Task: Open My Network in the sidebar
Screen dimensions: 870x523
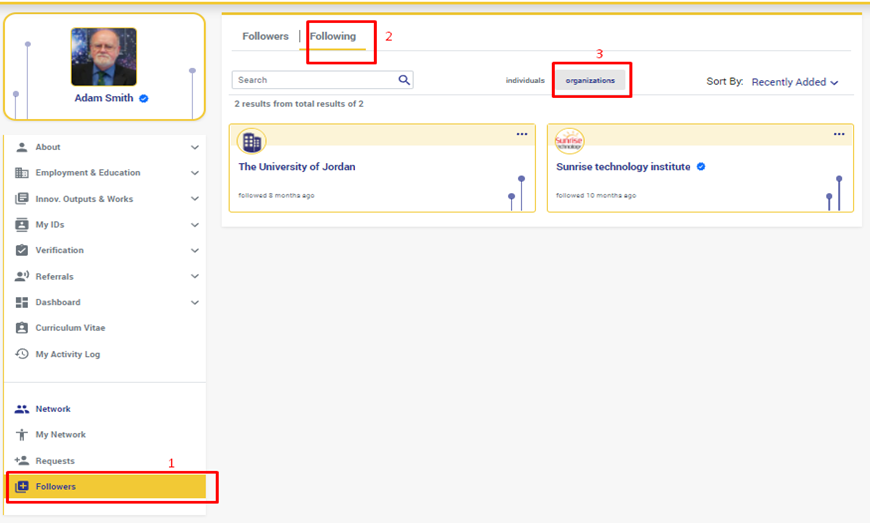Action: coord(60,435)
